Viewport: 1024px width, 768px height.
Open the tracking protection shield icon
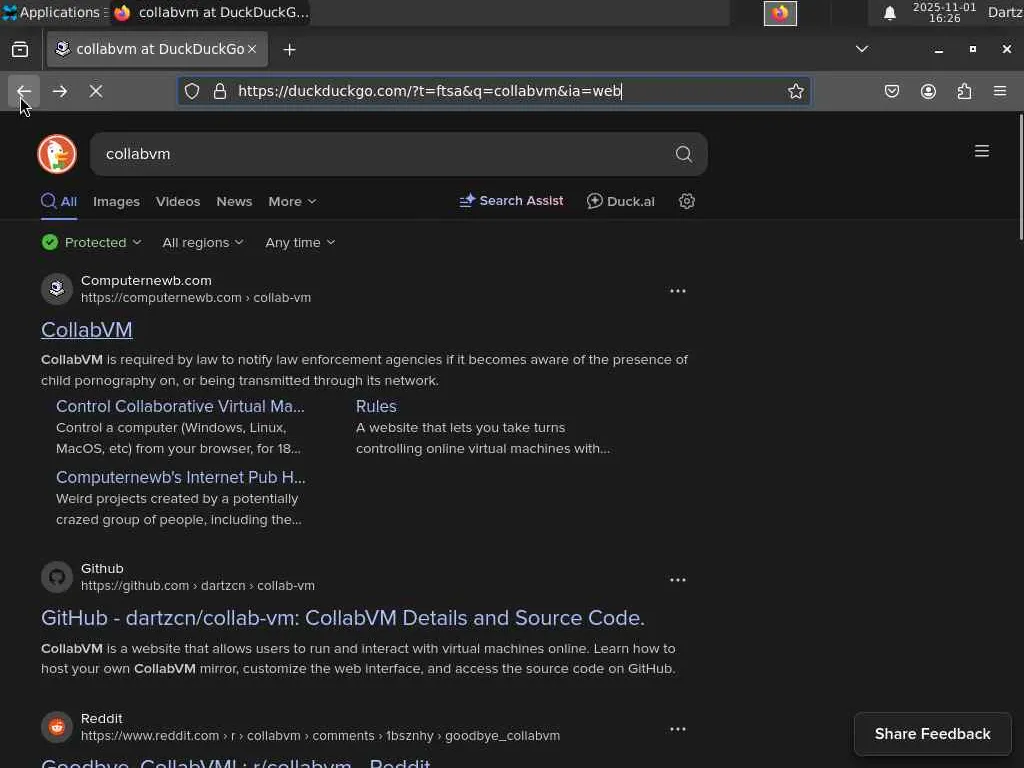coord(192,91)
